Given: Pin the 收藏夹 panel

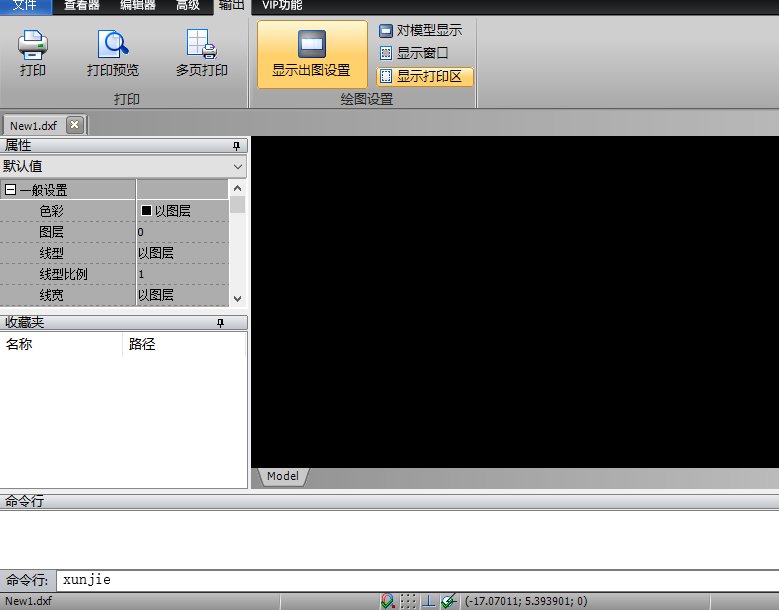Looking at the screenshot, I should coord(221,323).
